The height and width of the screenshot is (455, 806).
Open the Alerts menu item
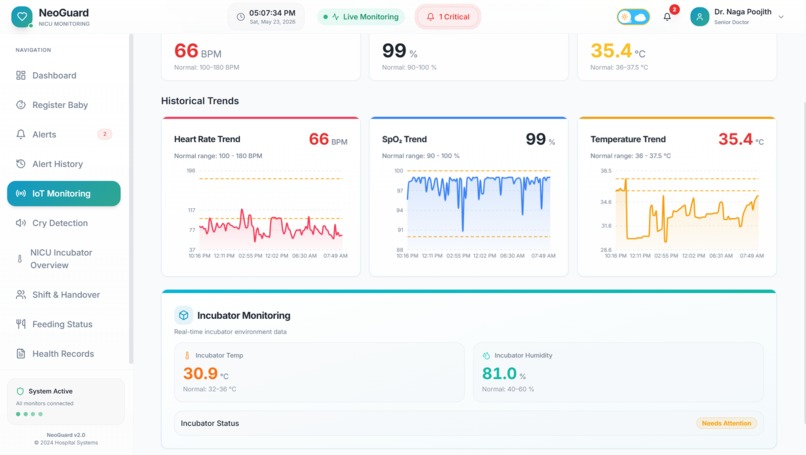point(64,135)
